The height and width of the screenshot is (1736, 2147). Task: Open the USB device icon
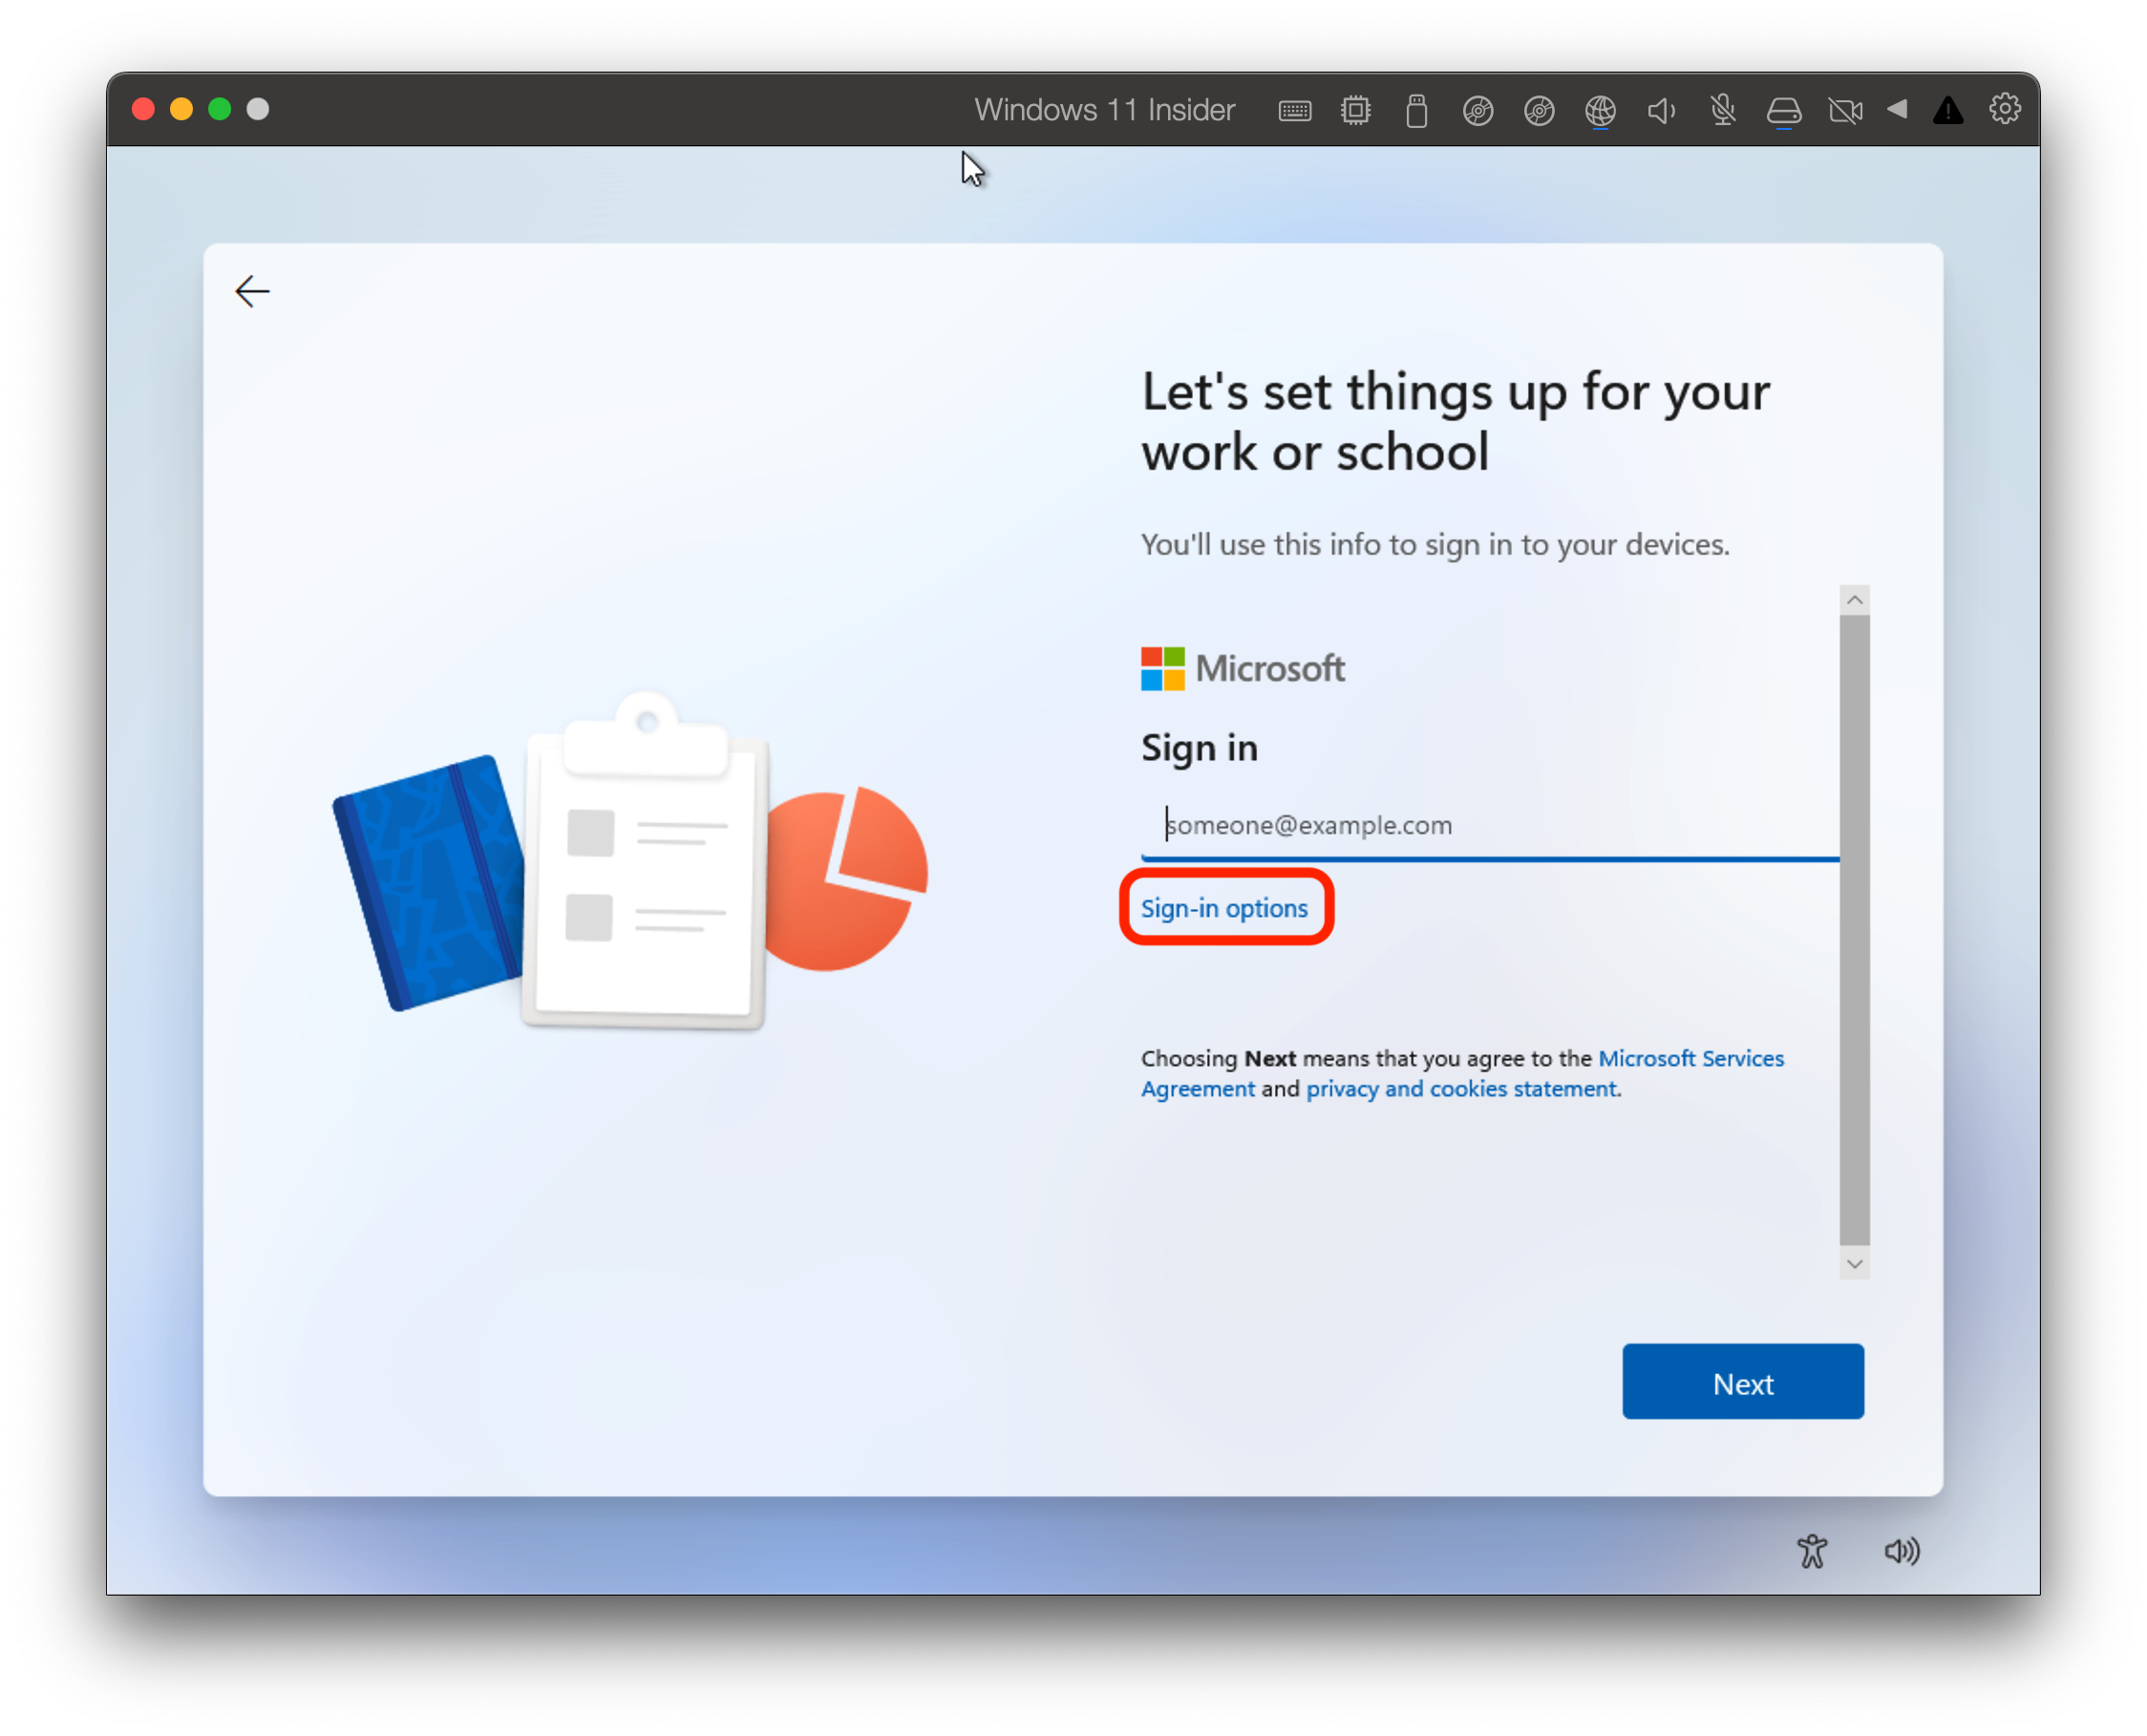[x=1416, y=110]
